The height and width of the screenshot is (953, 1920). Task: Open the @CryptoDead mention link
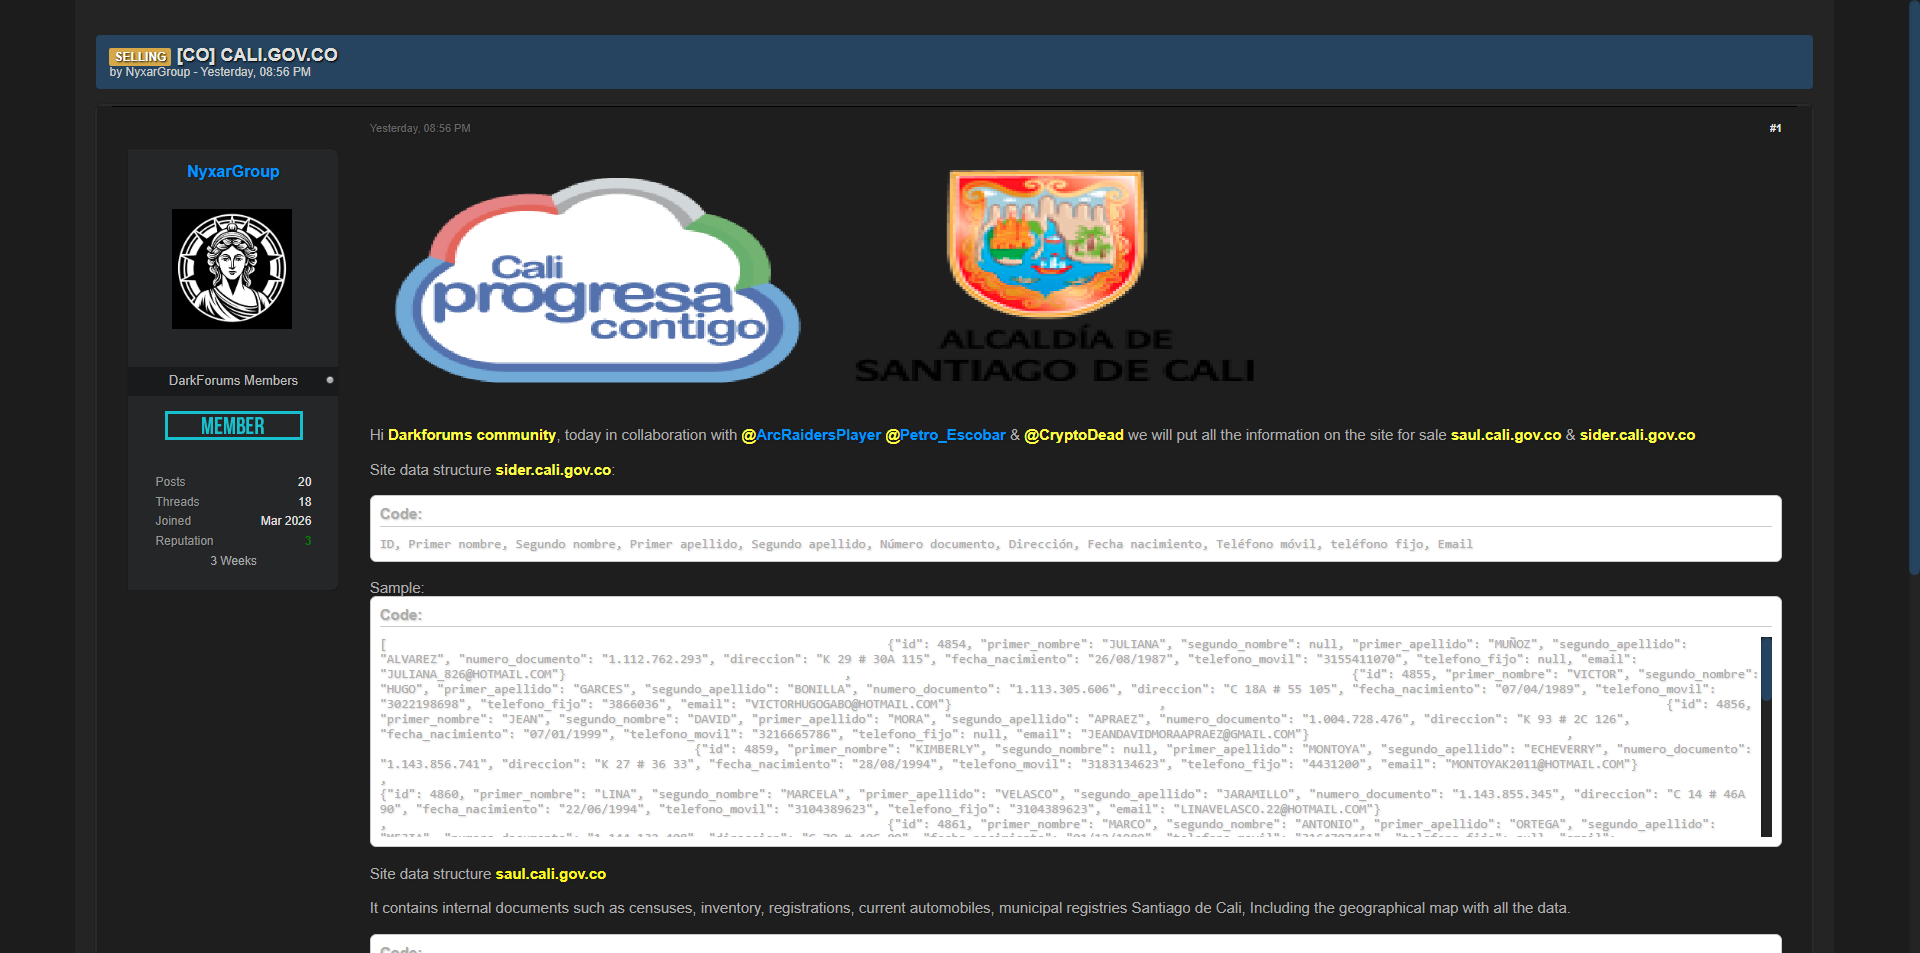click(x=1073, y=435)
